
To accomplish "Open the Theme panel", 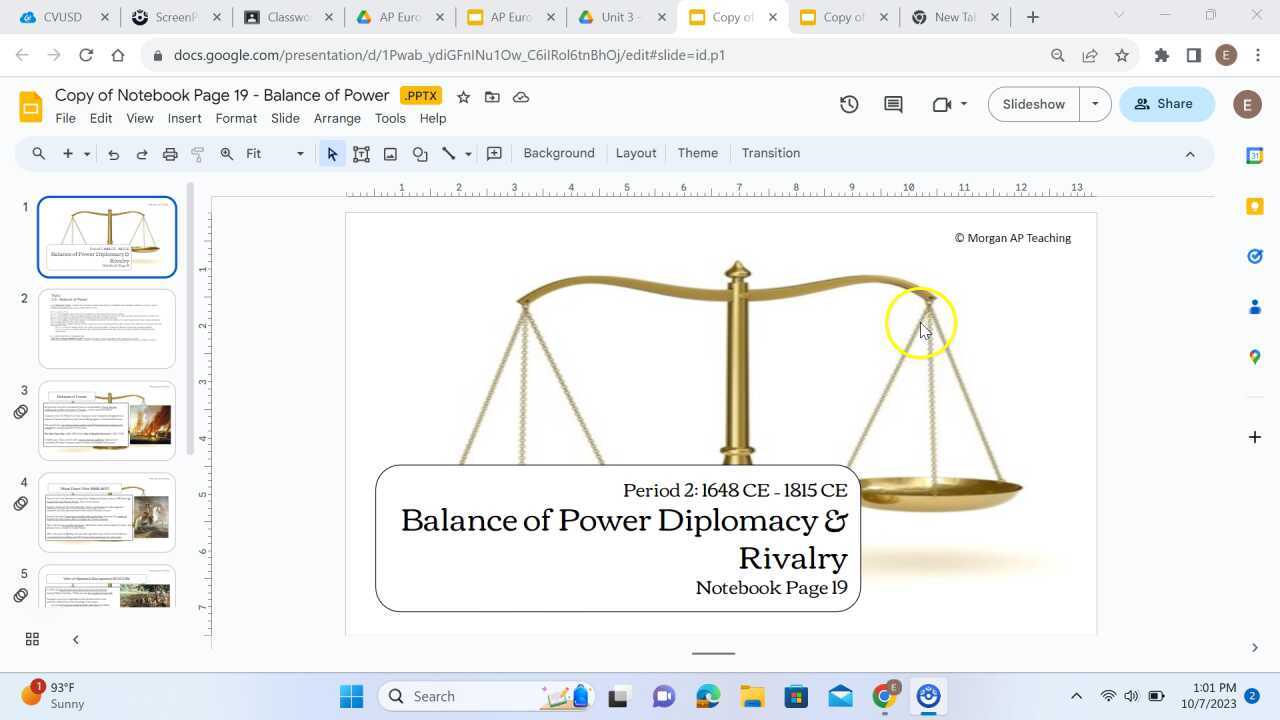I will (697, 153).
